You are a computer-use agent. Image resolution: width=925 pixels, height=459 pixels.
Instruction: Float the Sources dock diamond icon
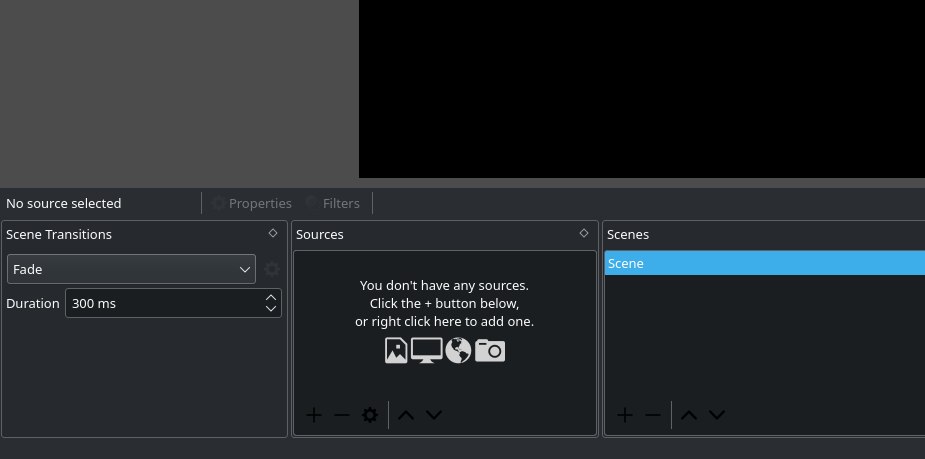(583, 233)
